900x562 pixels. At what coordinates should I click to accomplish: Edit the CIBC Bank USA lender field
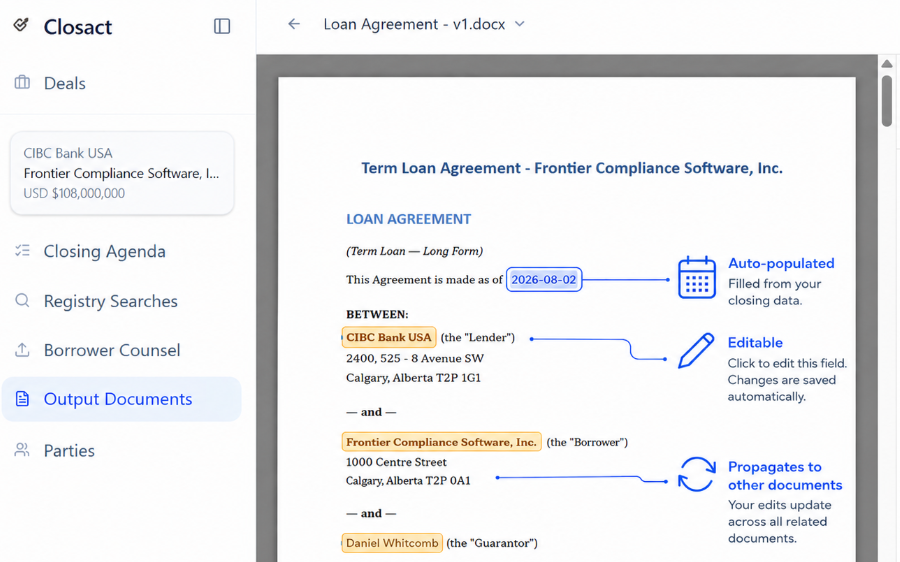pos(389,337)
